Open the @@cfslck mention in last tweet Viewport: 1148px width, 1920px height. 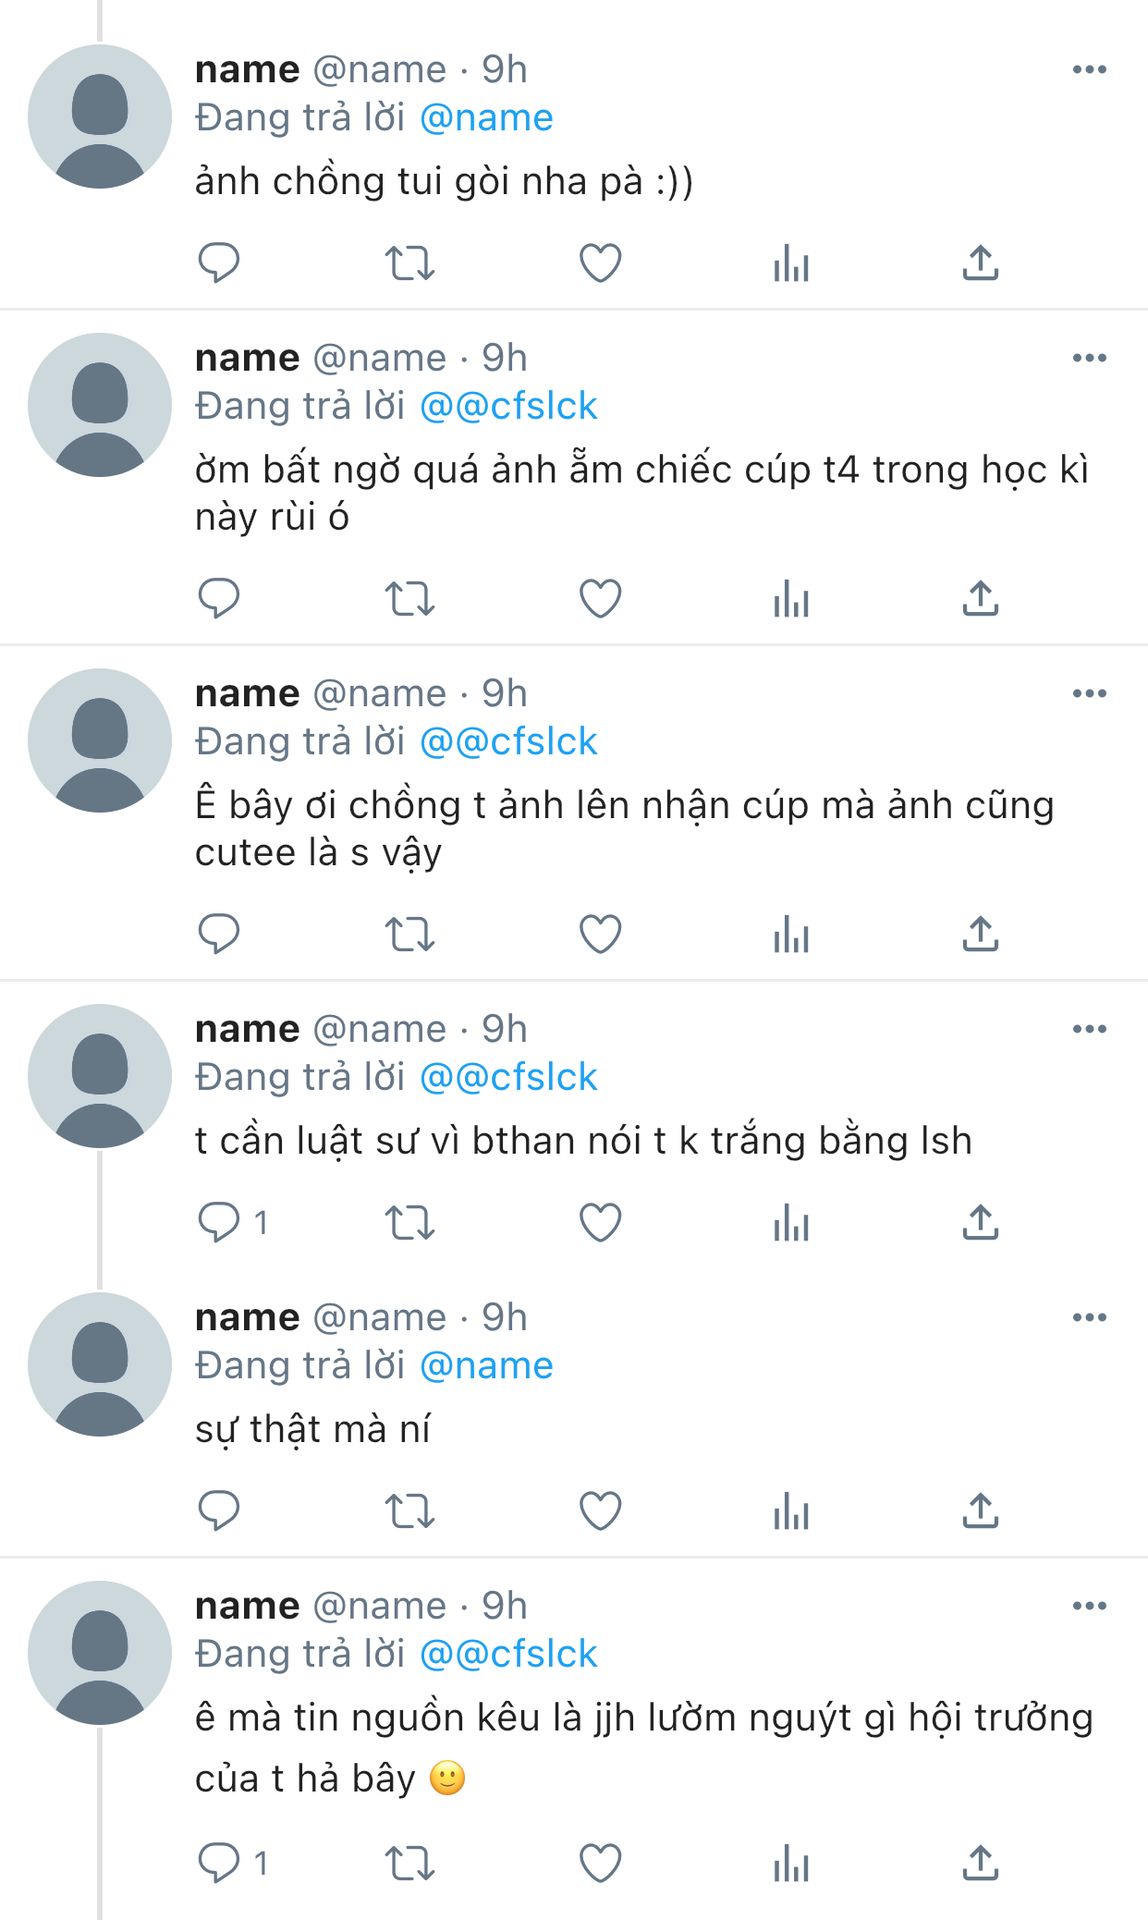[508, 1654]
